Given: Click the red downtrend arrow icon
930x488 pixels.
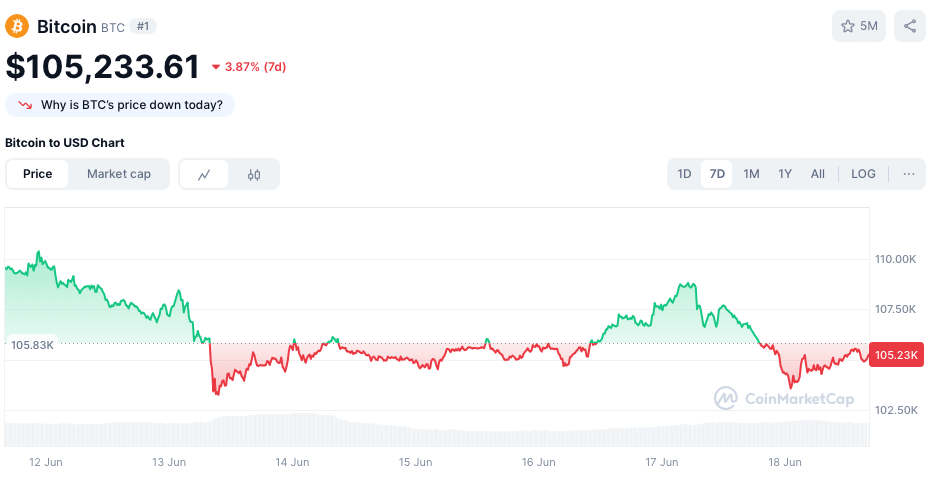Looking at the screenshot, I should 25,105.
